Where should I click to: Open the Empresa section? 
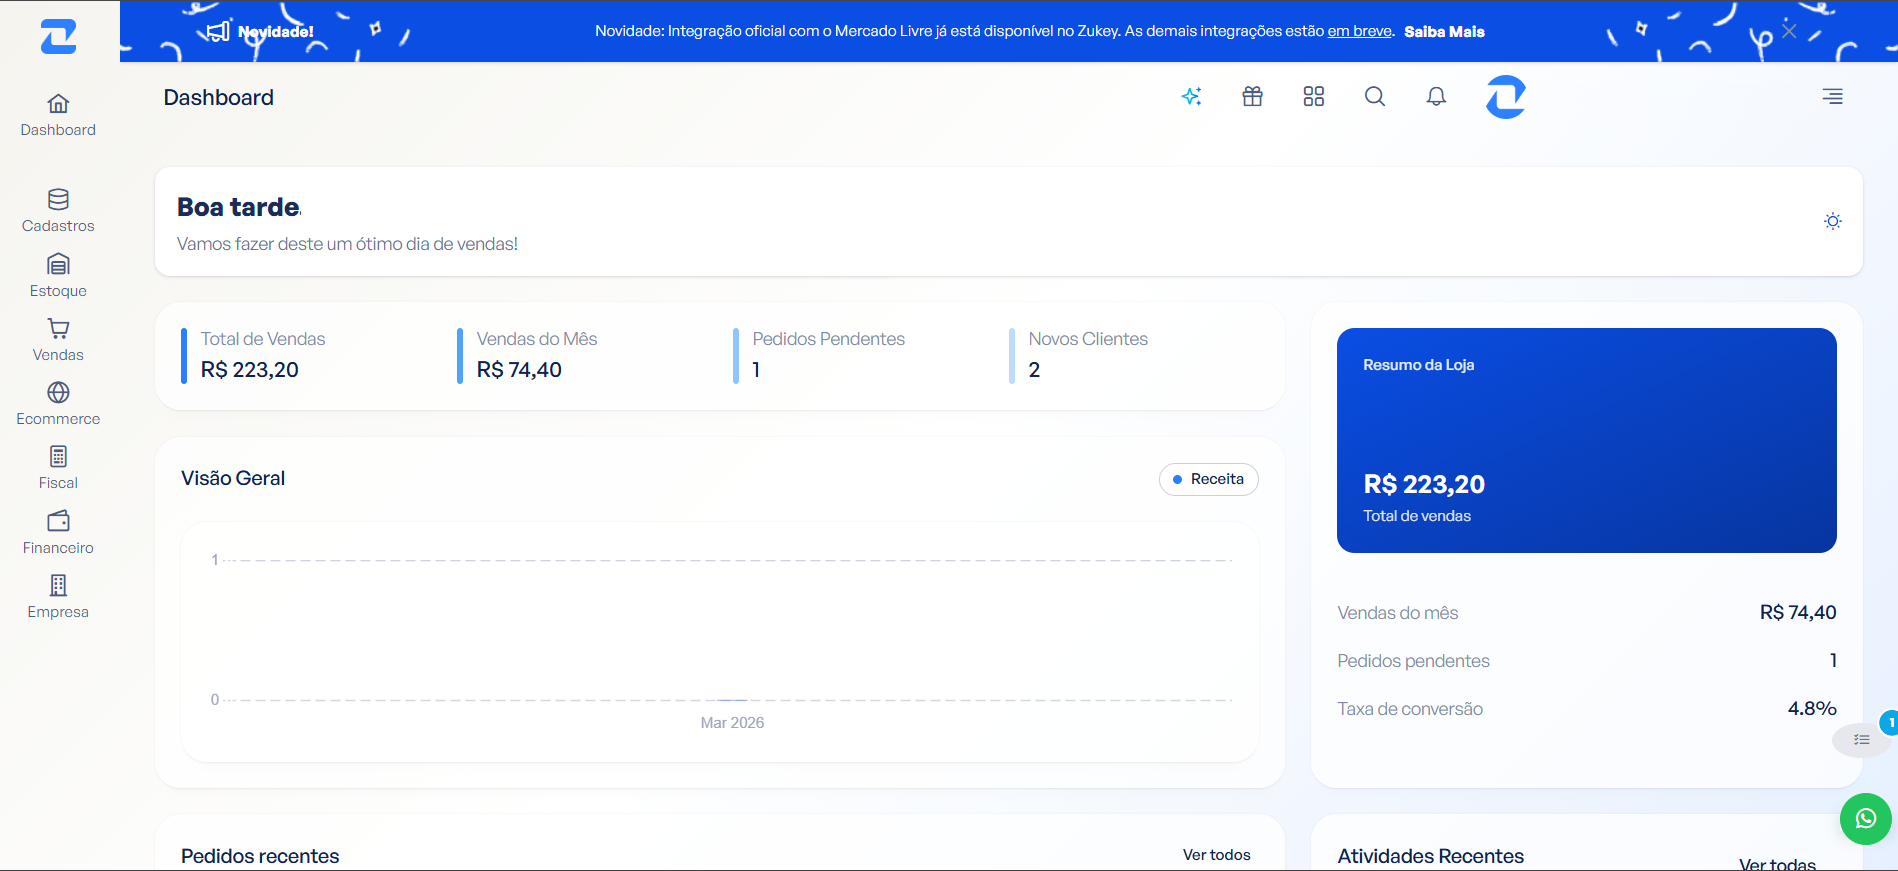58,597
